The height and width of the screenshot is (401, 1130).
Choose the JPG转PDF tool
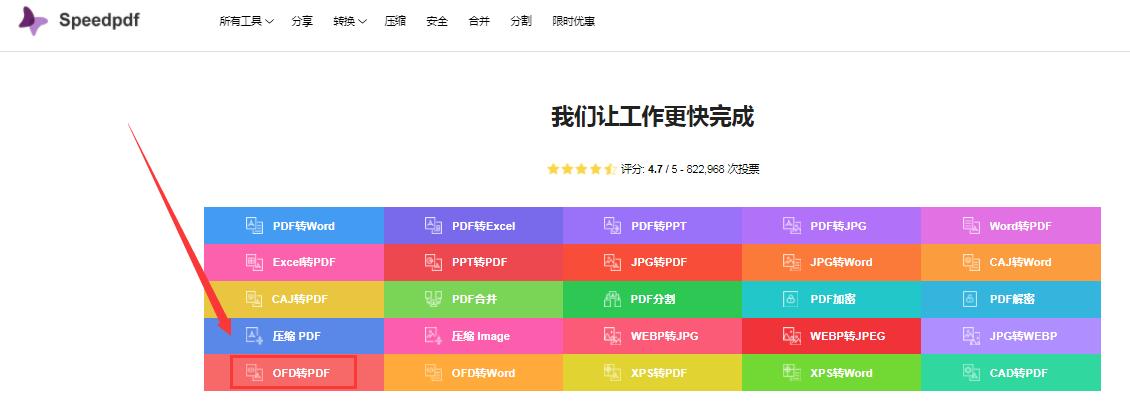(x=652, y=262)
